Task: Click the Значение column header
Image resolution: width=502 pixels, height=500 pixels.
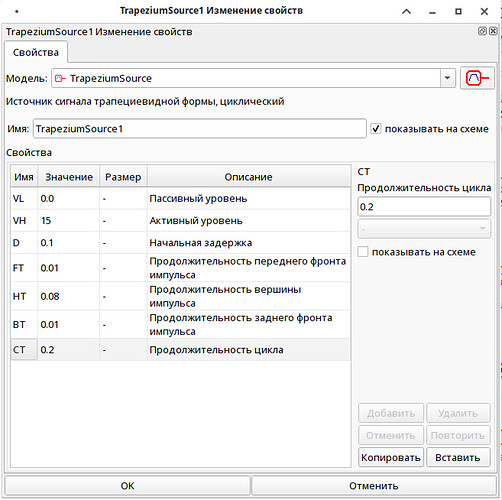Action: point(69,177)
